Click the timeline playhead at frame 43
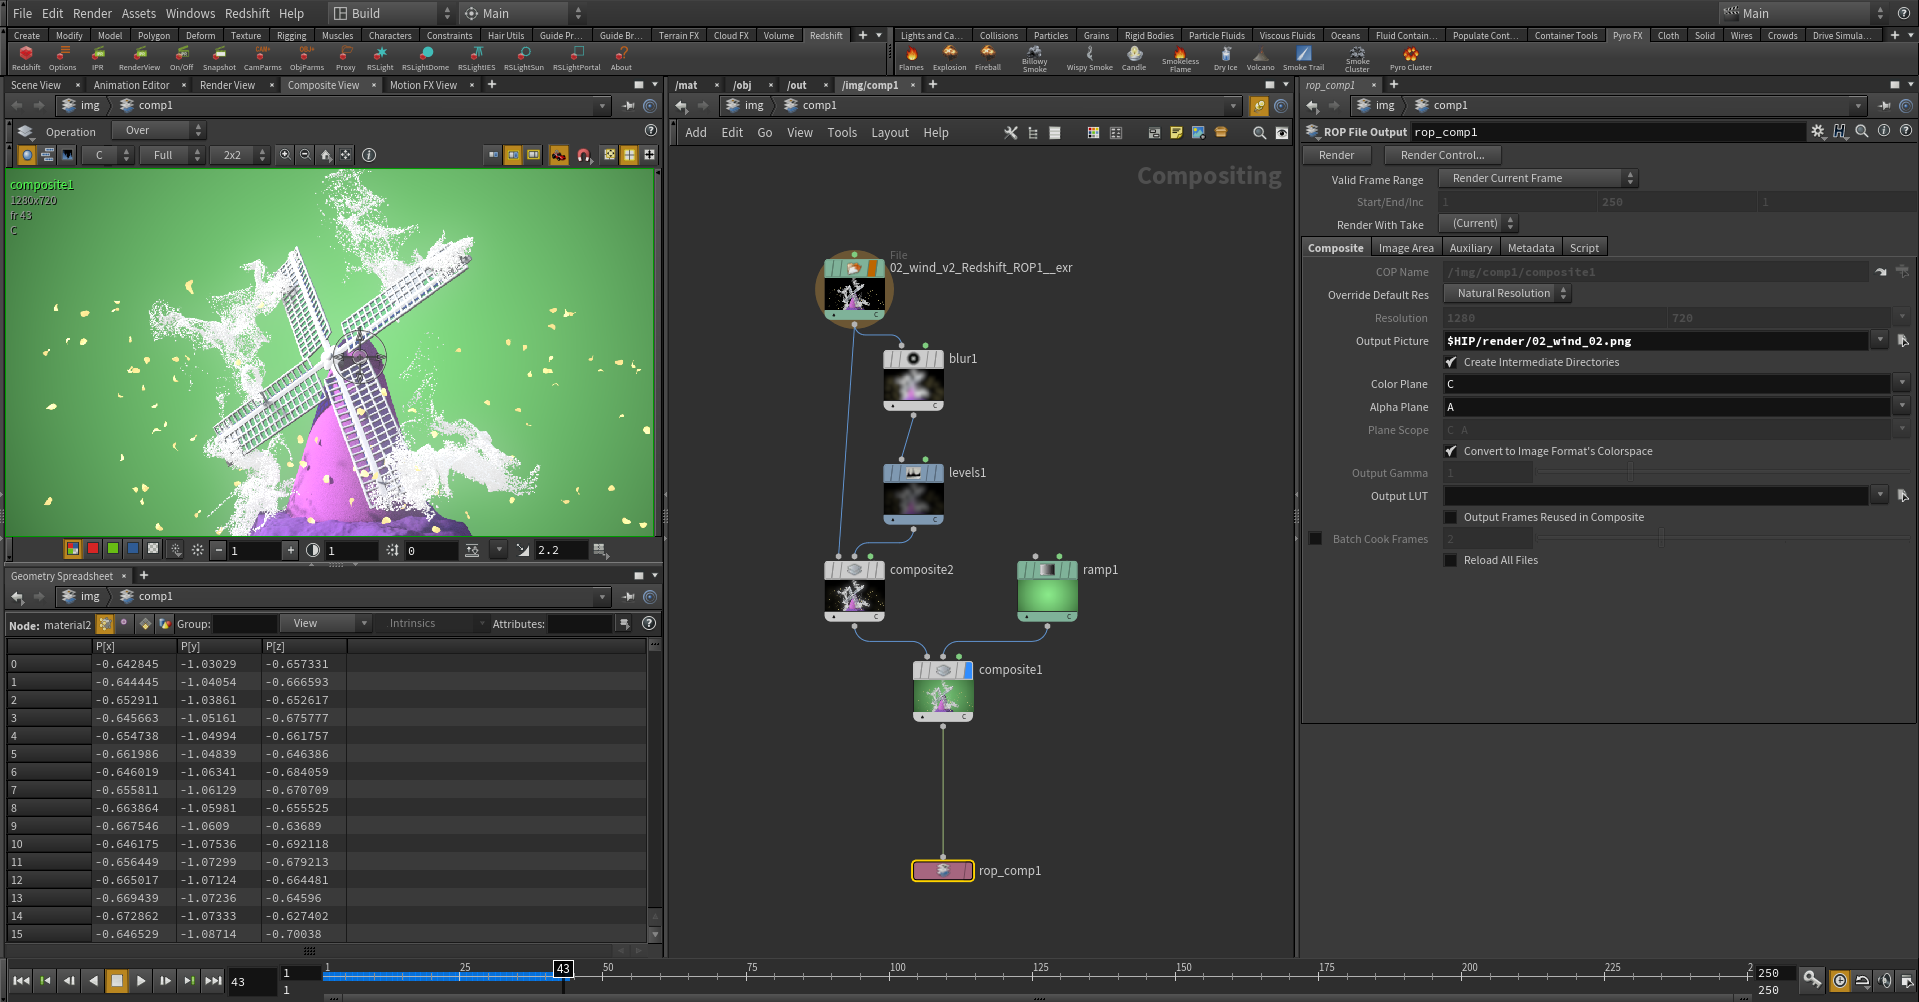The height and width of the screenshot is (1002, 1919). point(563,968)
